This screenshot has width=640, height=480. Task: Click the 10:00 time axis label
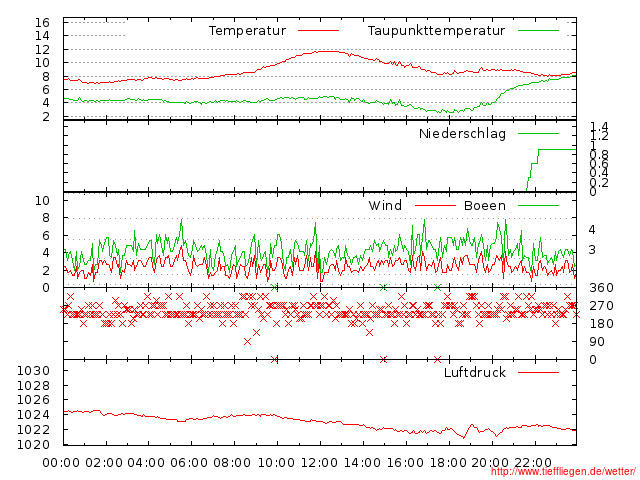coord(276,463)
